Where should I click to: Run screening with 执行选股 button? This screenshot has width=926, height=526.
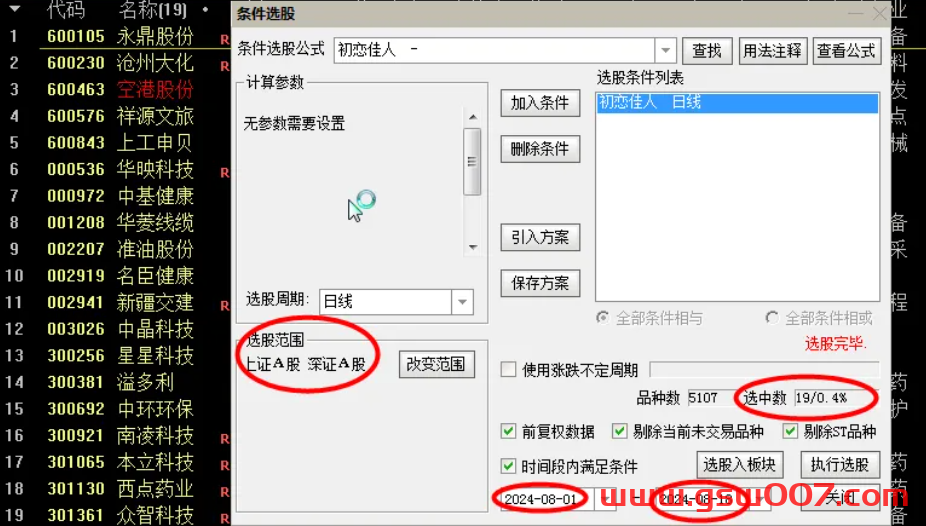click(x=840, y=465)
